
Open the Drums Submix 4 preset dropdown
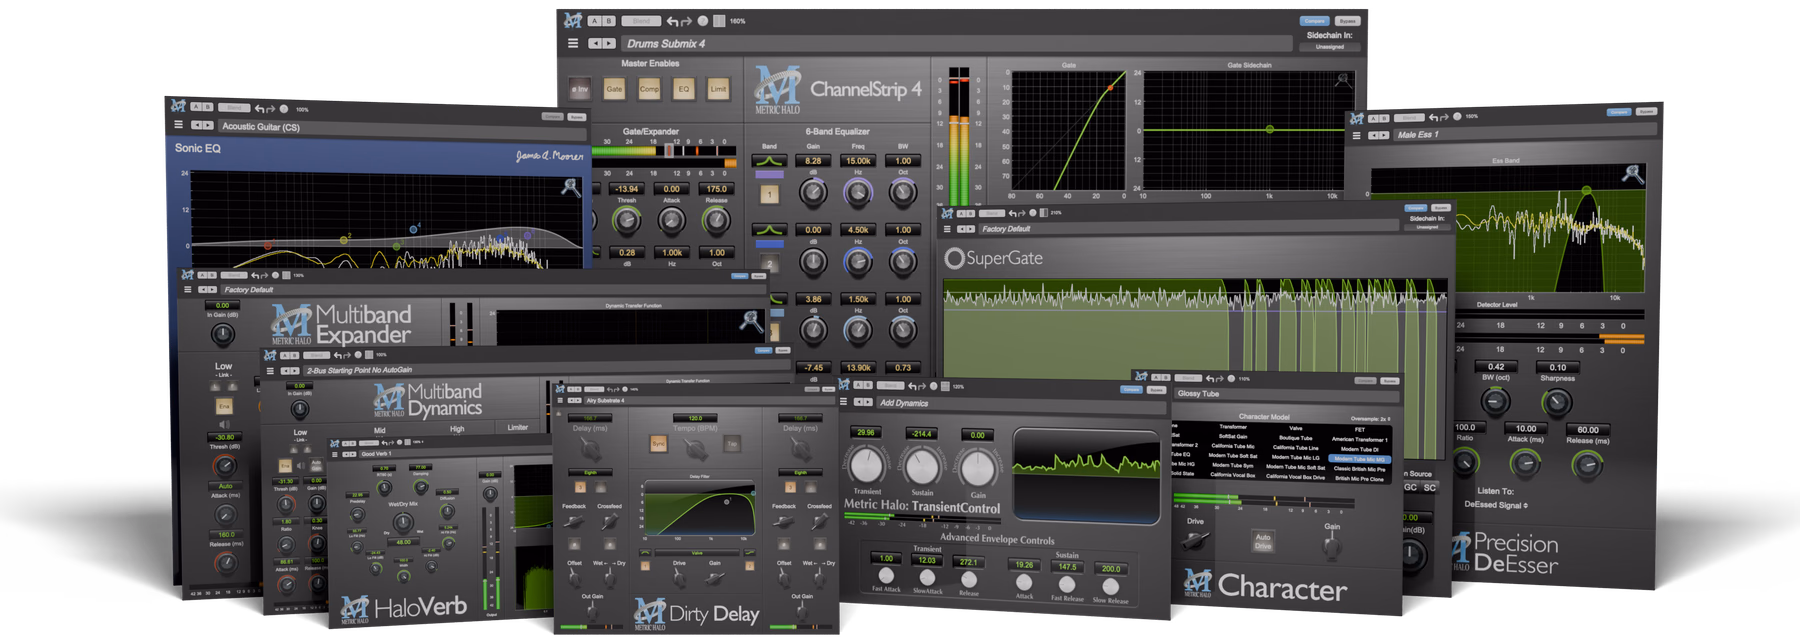pyautogui.click(x=955, y=43)
